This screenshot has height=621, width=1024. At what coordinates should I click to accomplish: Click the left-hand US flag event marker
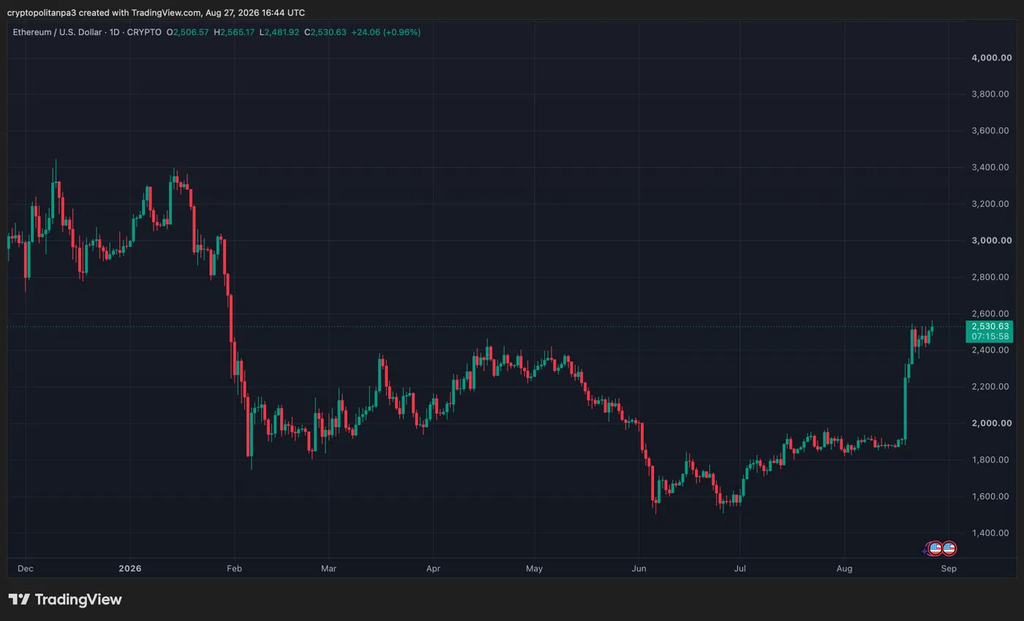935,549
